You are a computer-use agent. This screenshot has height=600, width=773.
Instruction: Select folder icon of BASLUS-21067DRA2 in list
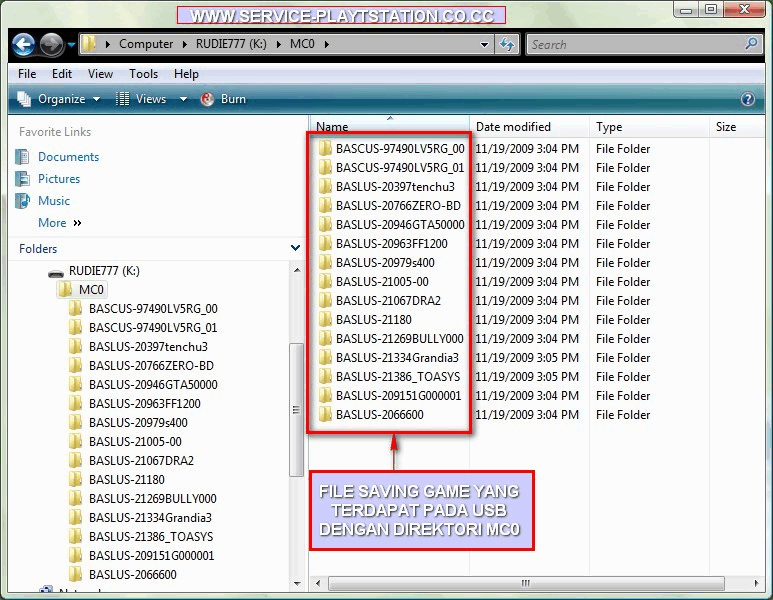point(325,300)
